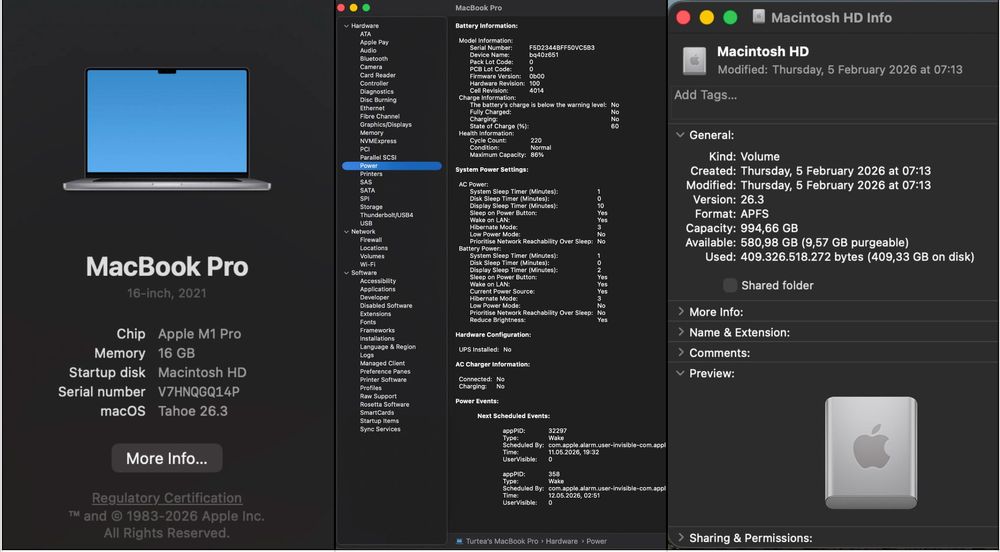Screen dimensions: 1000x552
Task: Select Disc Burning in the sidebar
Action: (x=378, y=100)
